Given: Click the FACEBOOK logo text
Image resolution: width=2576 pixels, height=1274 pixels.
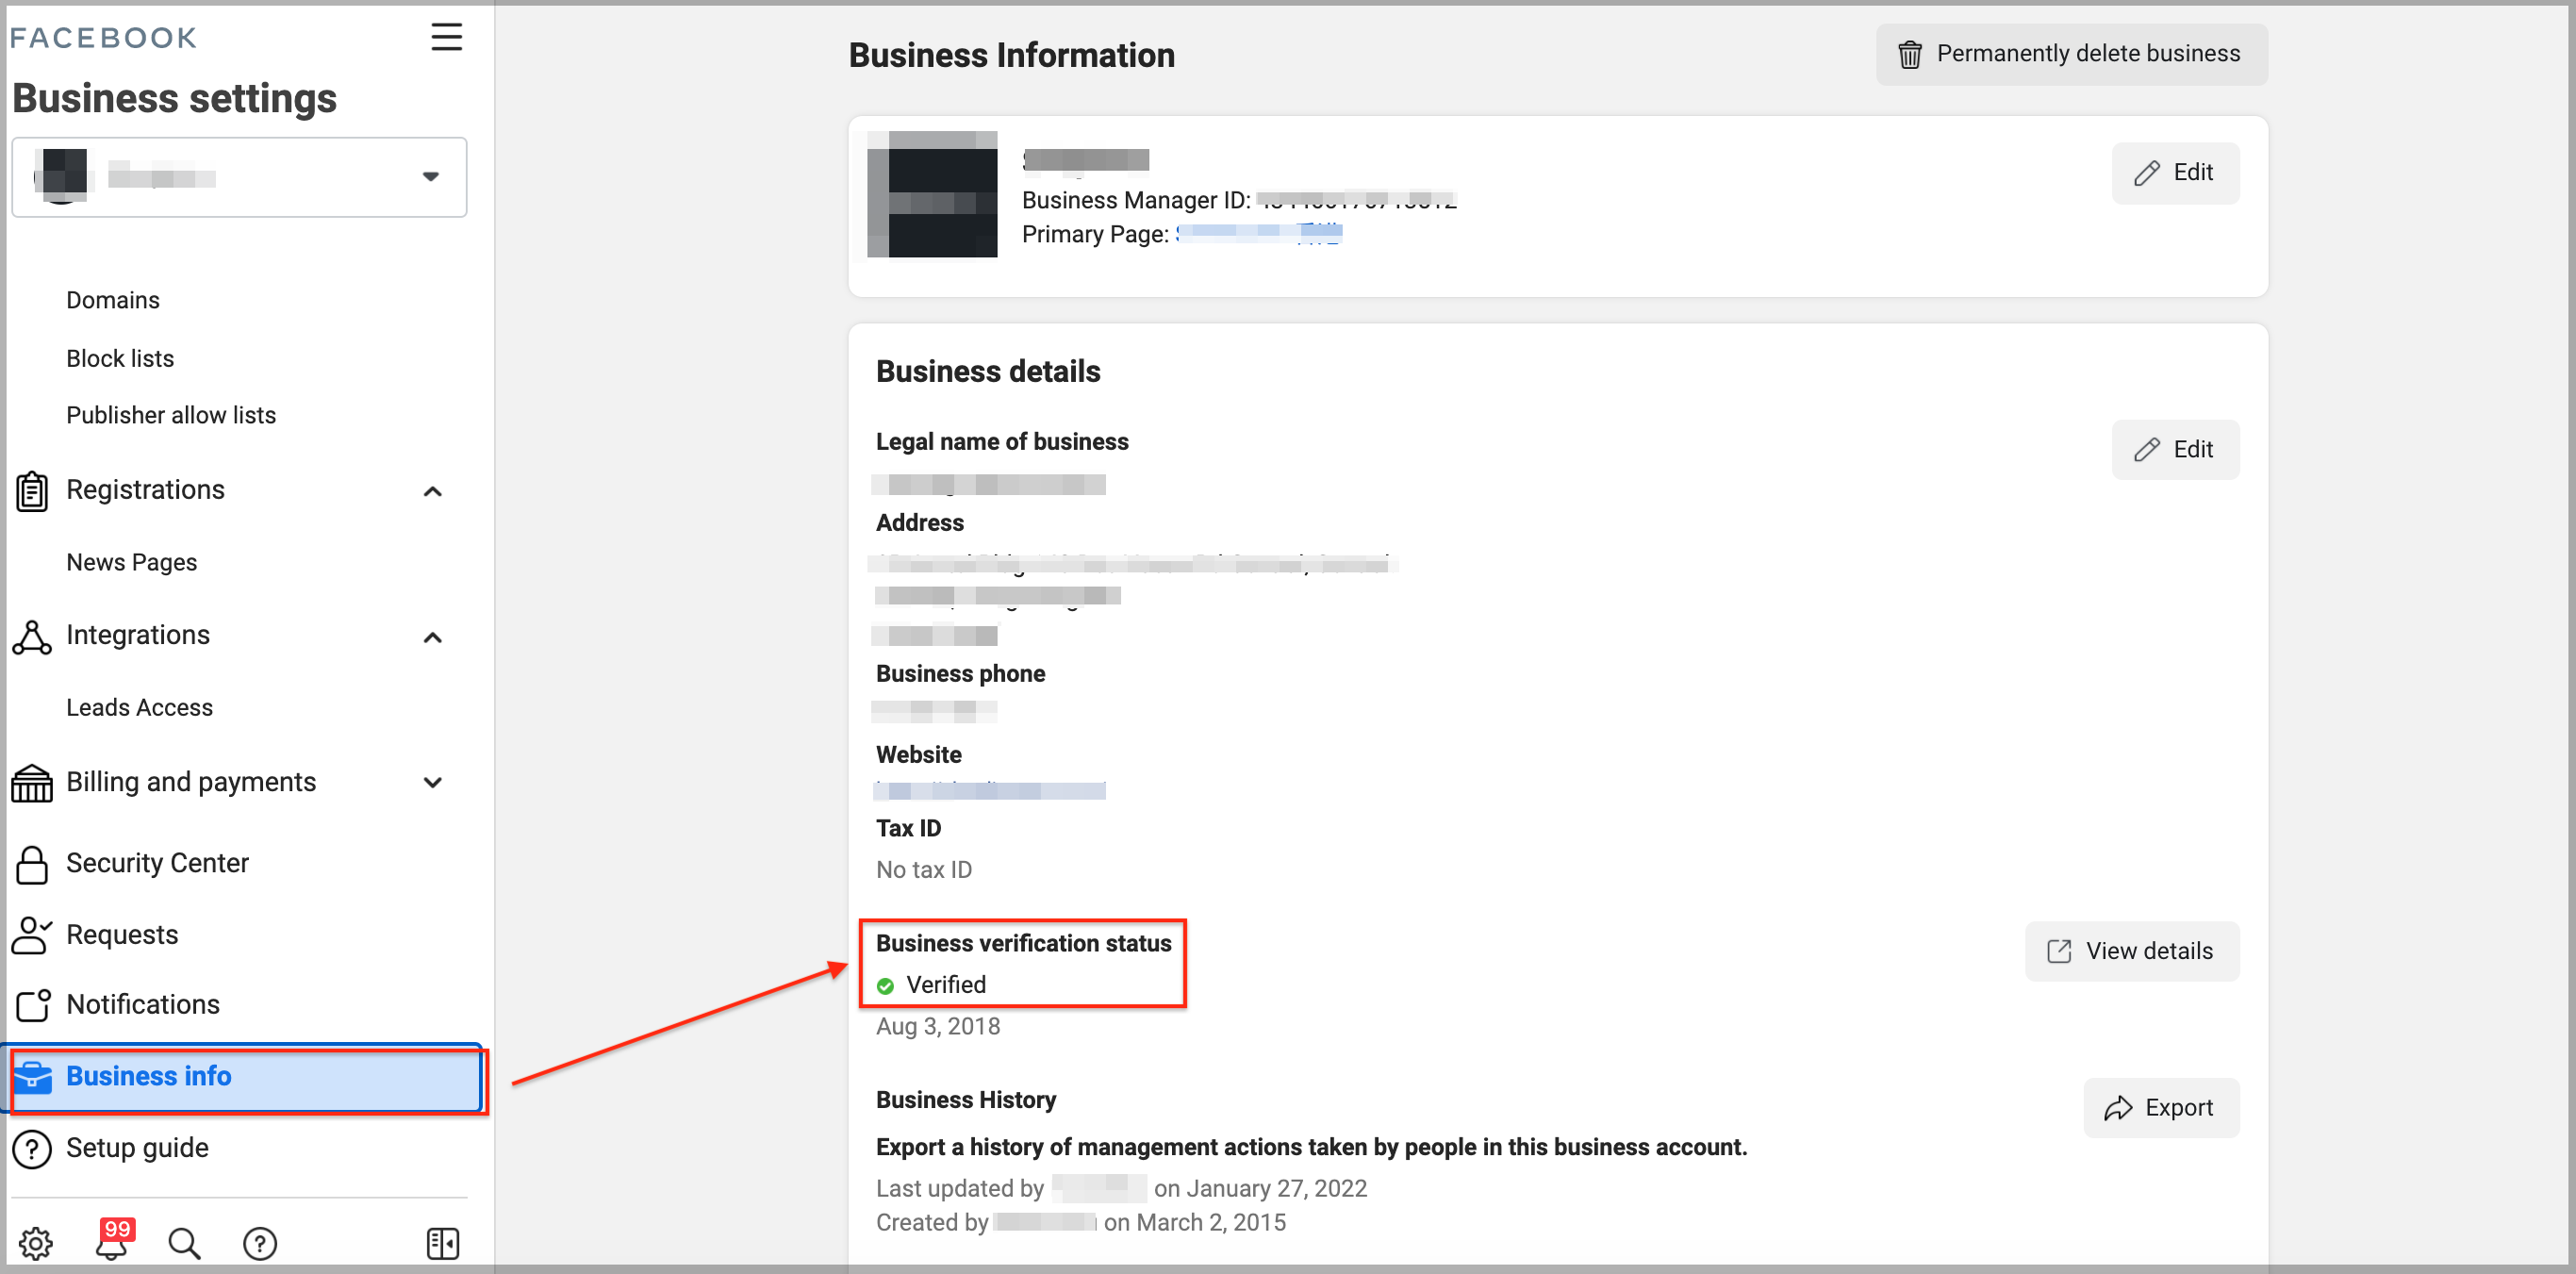Looking at the screenshot, I should click(x=104, y=38).
